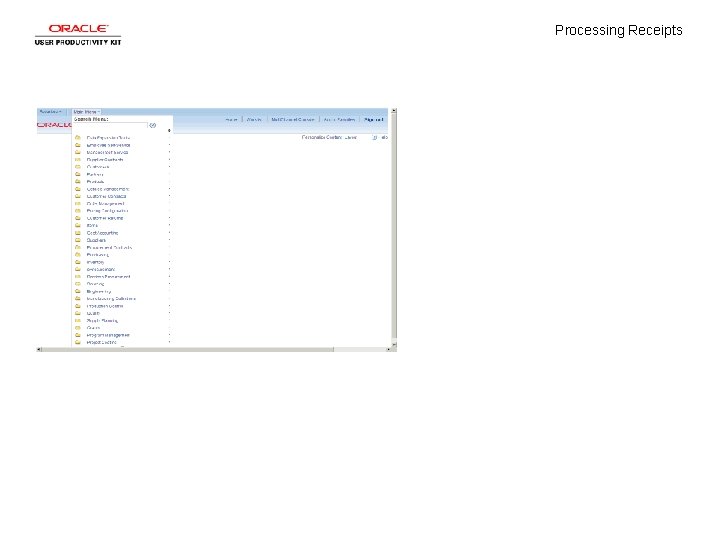The width and height of the screenshot is (720, 540).
Task: Click the Items folder icon
Action: pyautogui.click(x=78, y=225)
